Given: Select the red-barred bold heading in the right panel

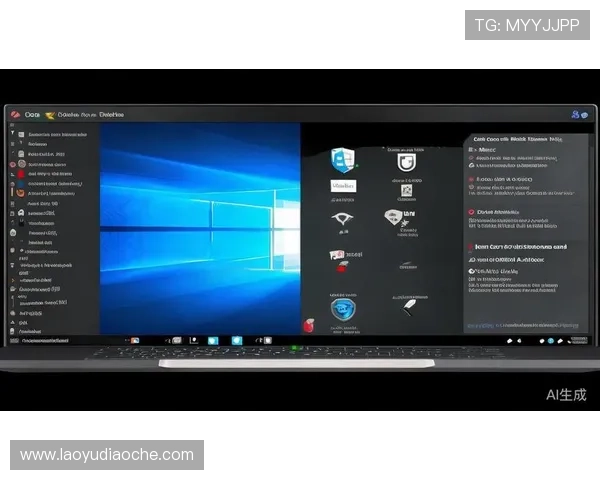Looking at the screenshot, I should pyautogui.click(x=518, y=246).
